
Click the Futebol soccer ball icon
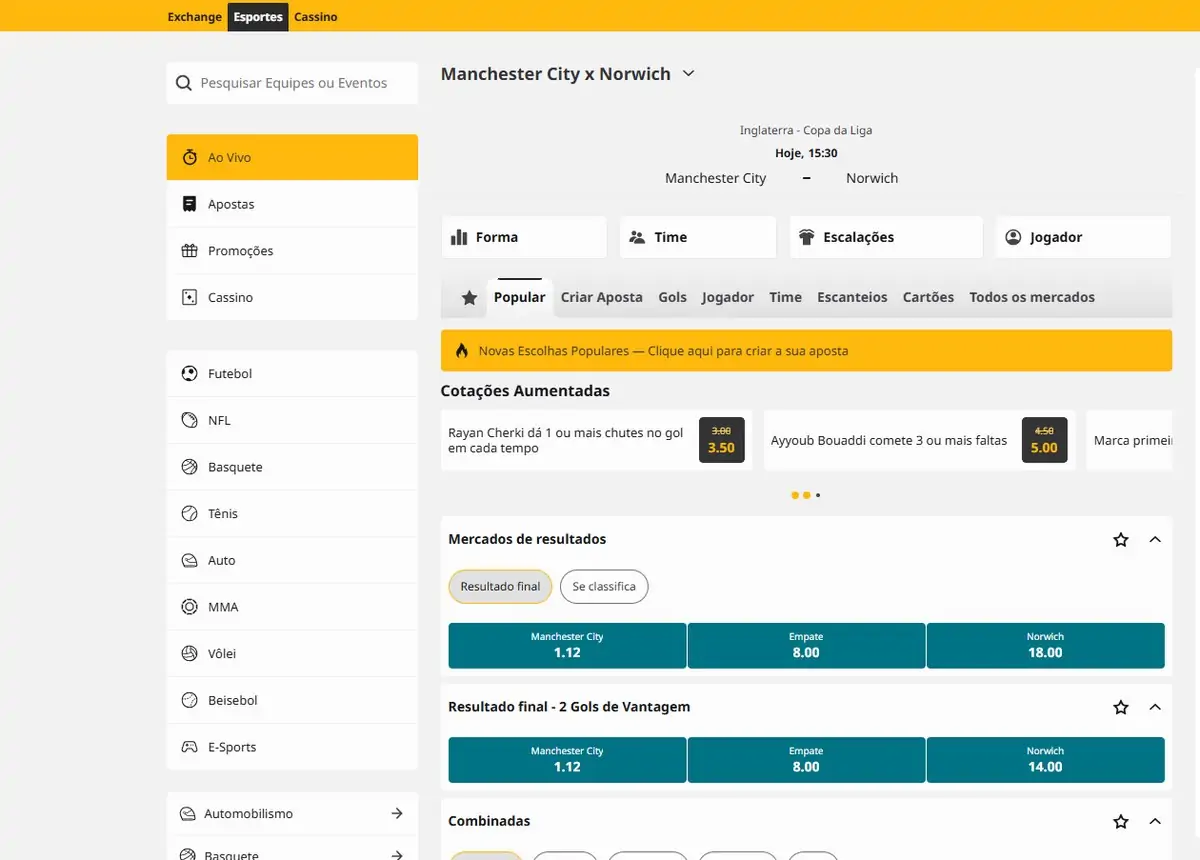189,374
